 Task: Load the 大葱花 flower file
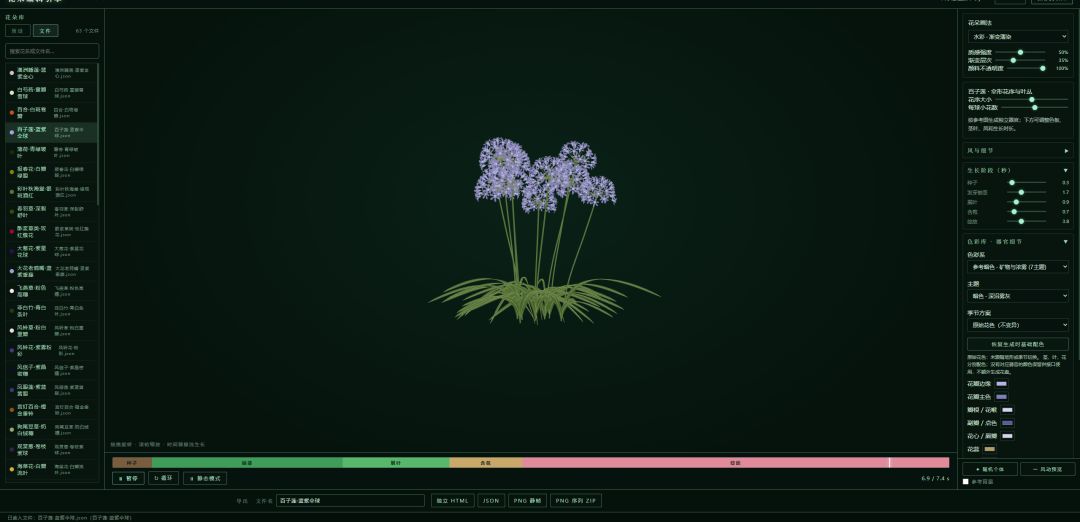tap(52, 251)
